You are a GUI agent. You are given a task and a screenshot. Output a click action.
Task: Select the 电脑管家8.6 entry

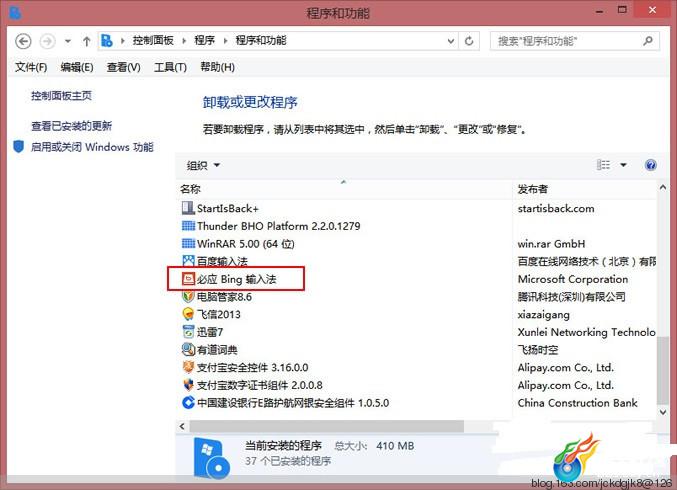(x=224, y=297)
